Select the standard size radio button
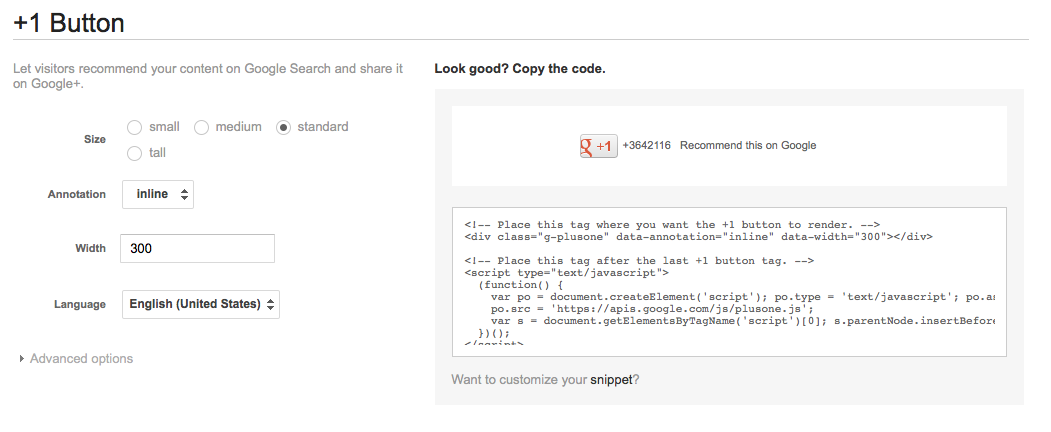The width and height of the screenshot is (1051, 432). point(283,127)
